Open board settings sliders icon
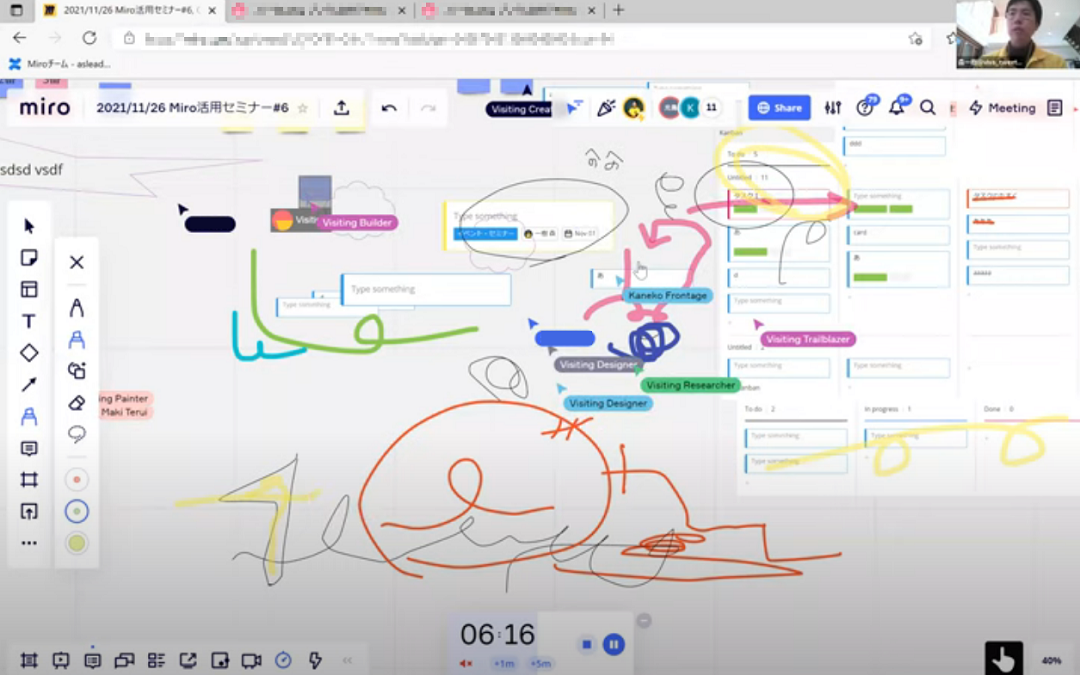The height and width of the screenshot is (675, 1080). pyautogui.click(x=833, y=107)
